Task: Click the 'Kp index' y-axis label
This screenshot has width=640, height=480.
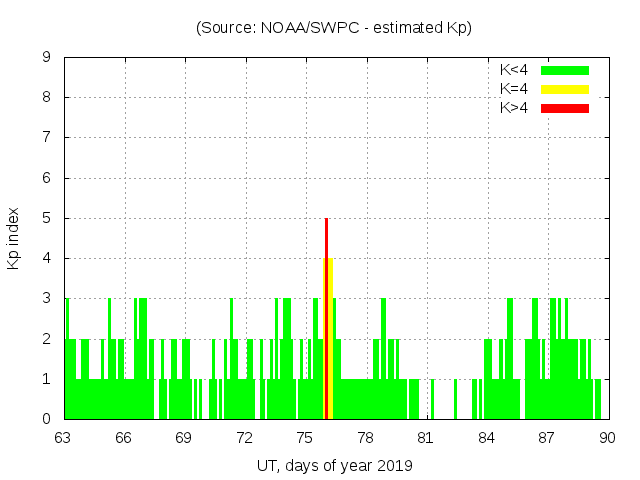Action: 14,238
